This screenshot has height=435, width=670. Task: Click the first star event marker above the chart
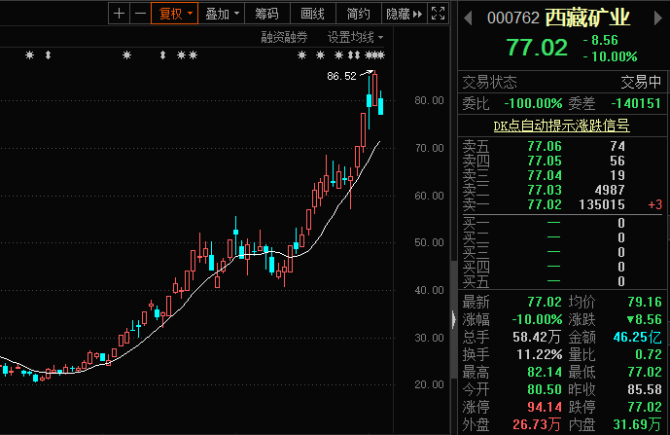tap(29, 55)
